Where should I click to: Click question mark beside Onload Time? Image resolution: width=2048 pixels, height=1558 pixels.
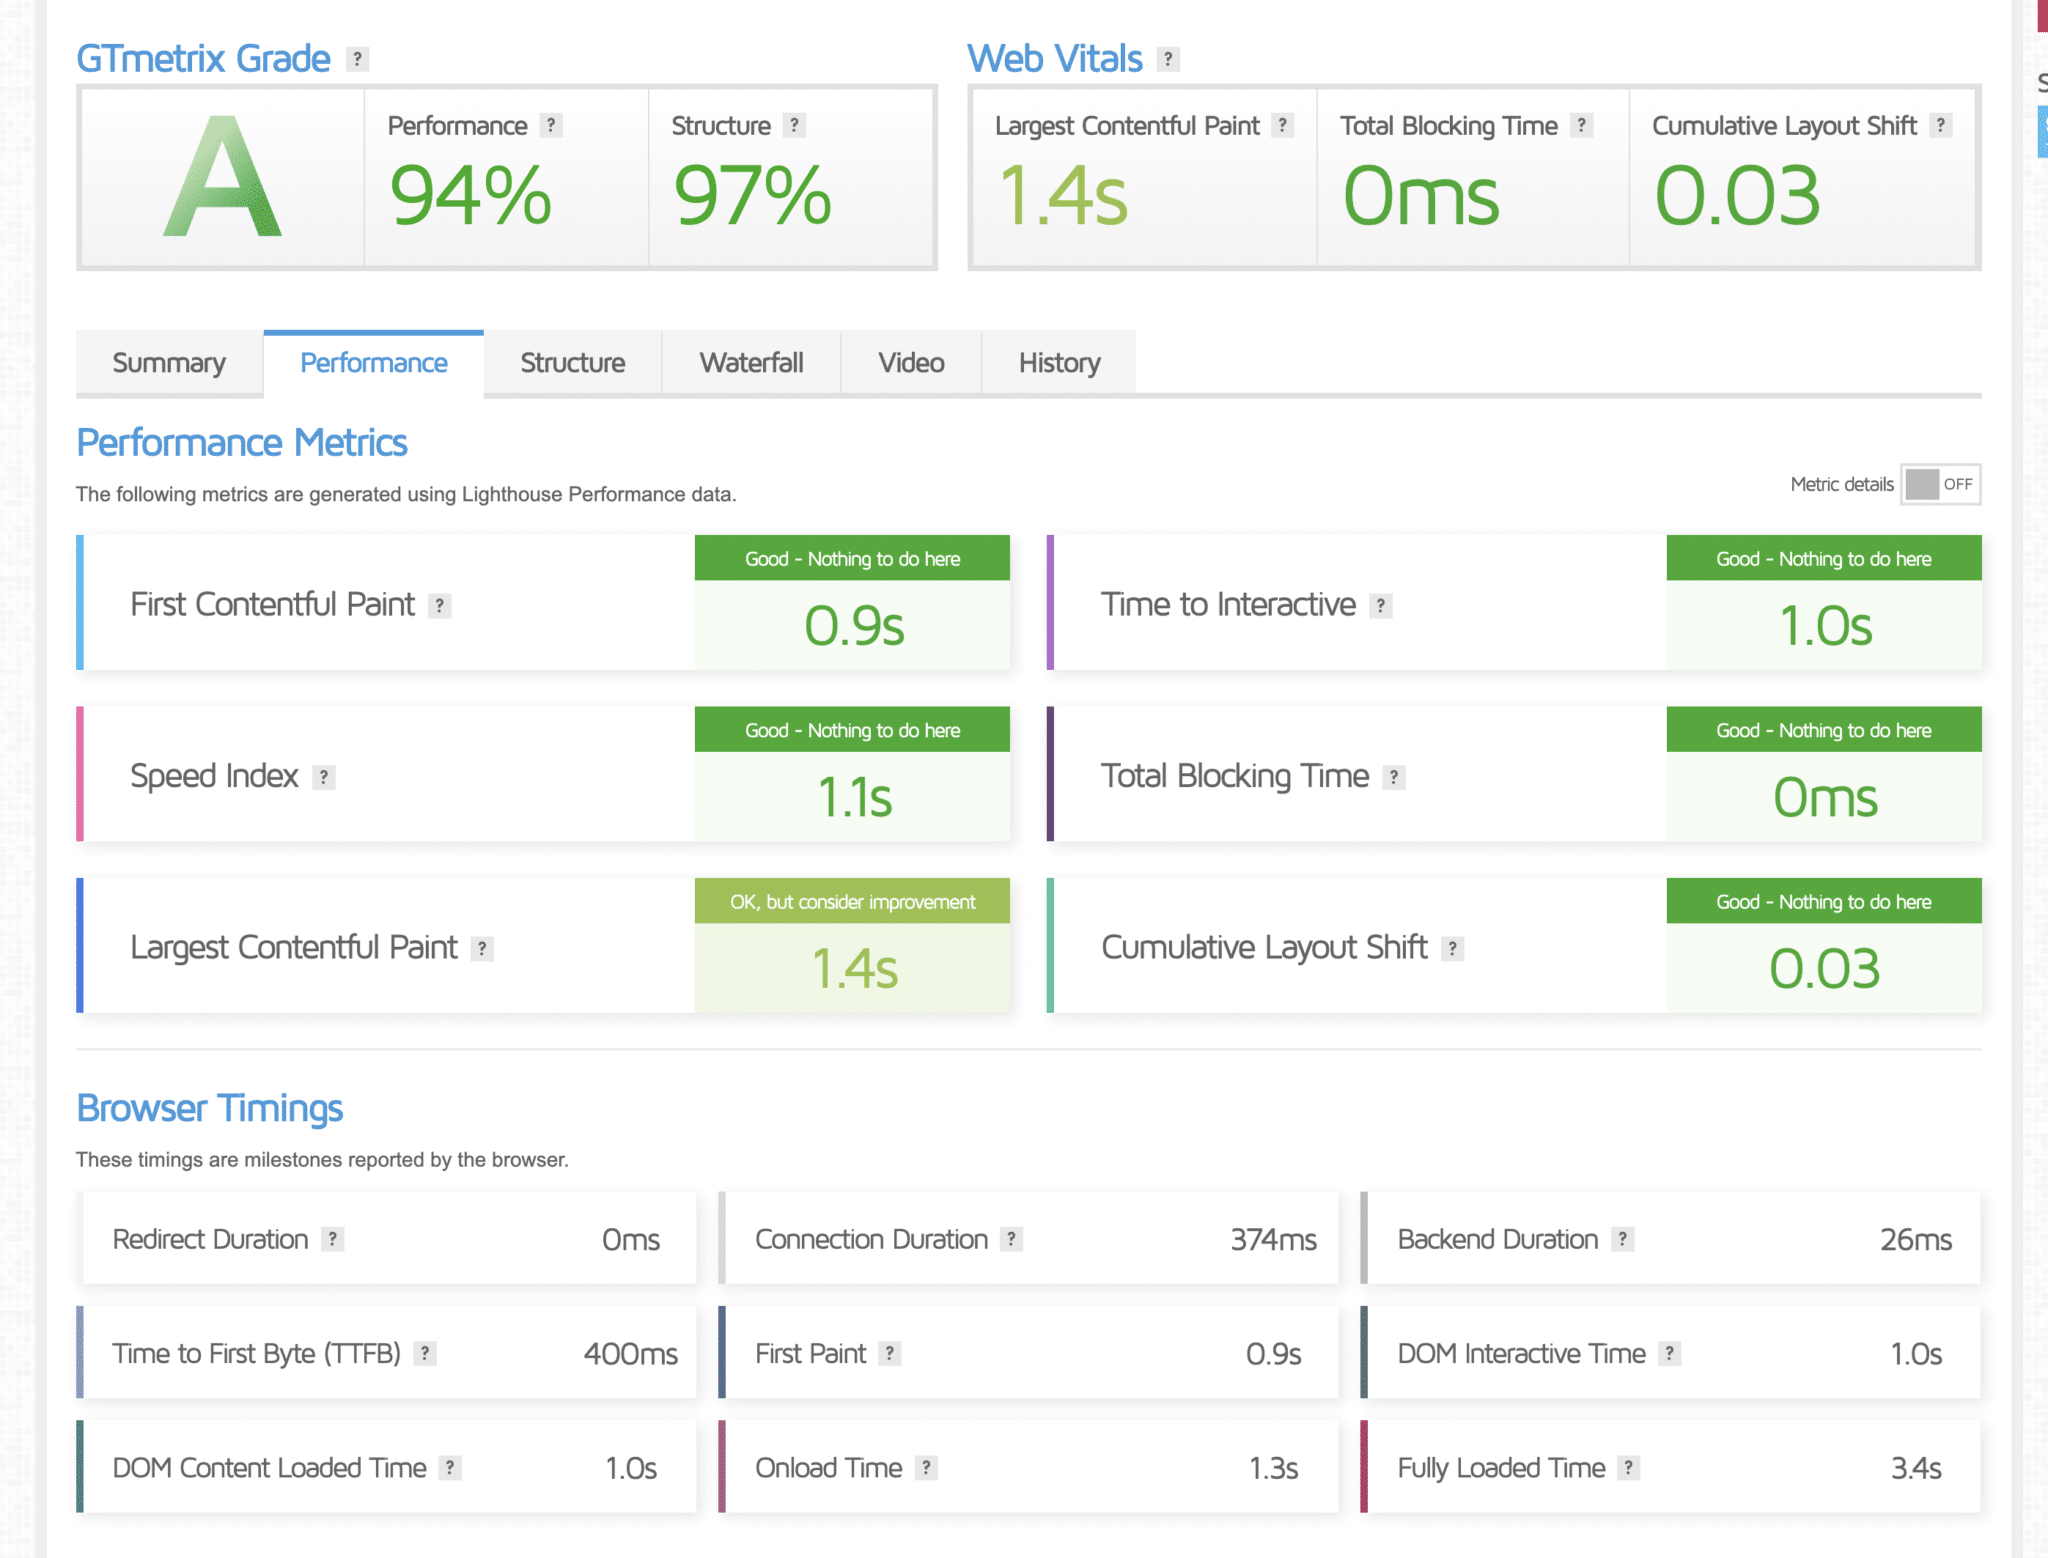click(x=926, y=1467)
